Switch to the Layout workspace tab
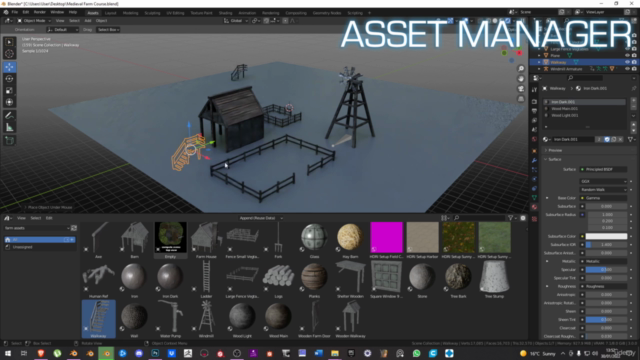640x360 pixels. (x=111, y=13)
